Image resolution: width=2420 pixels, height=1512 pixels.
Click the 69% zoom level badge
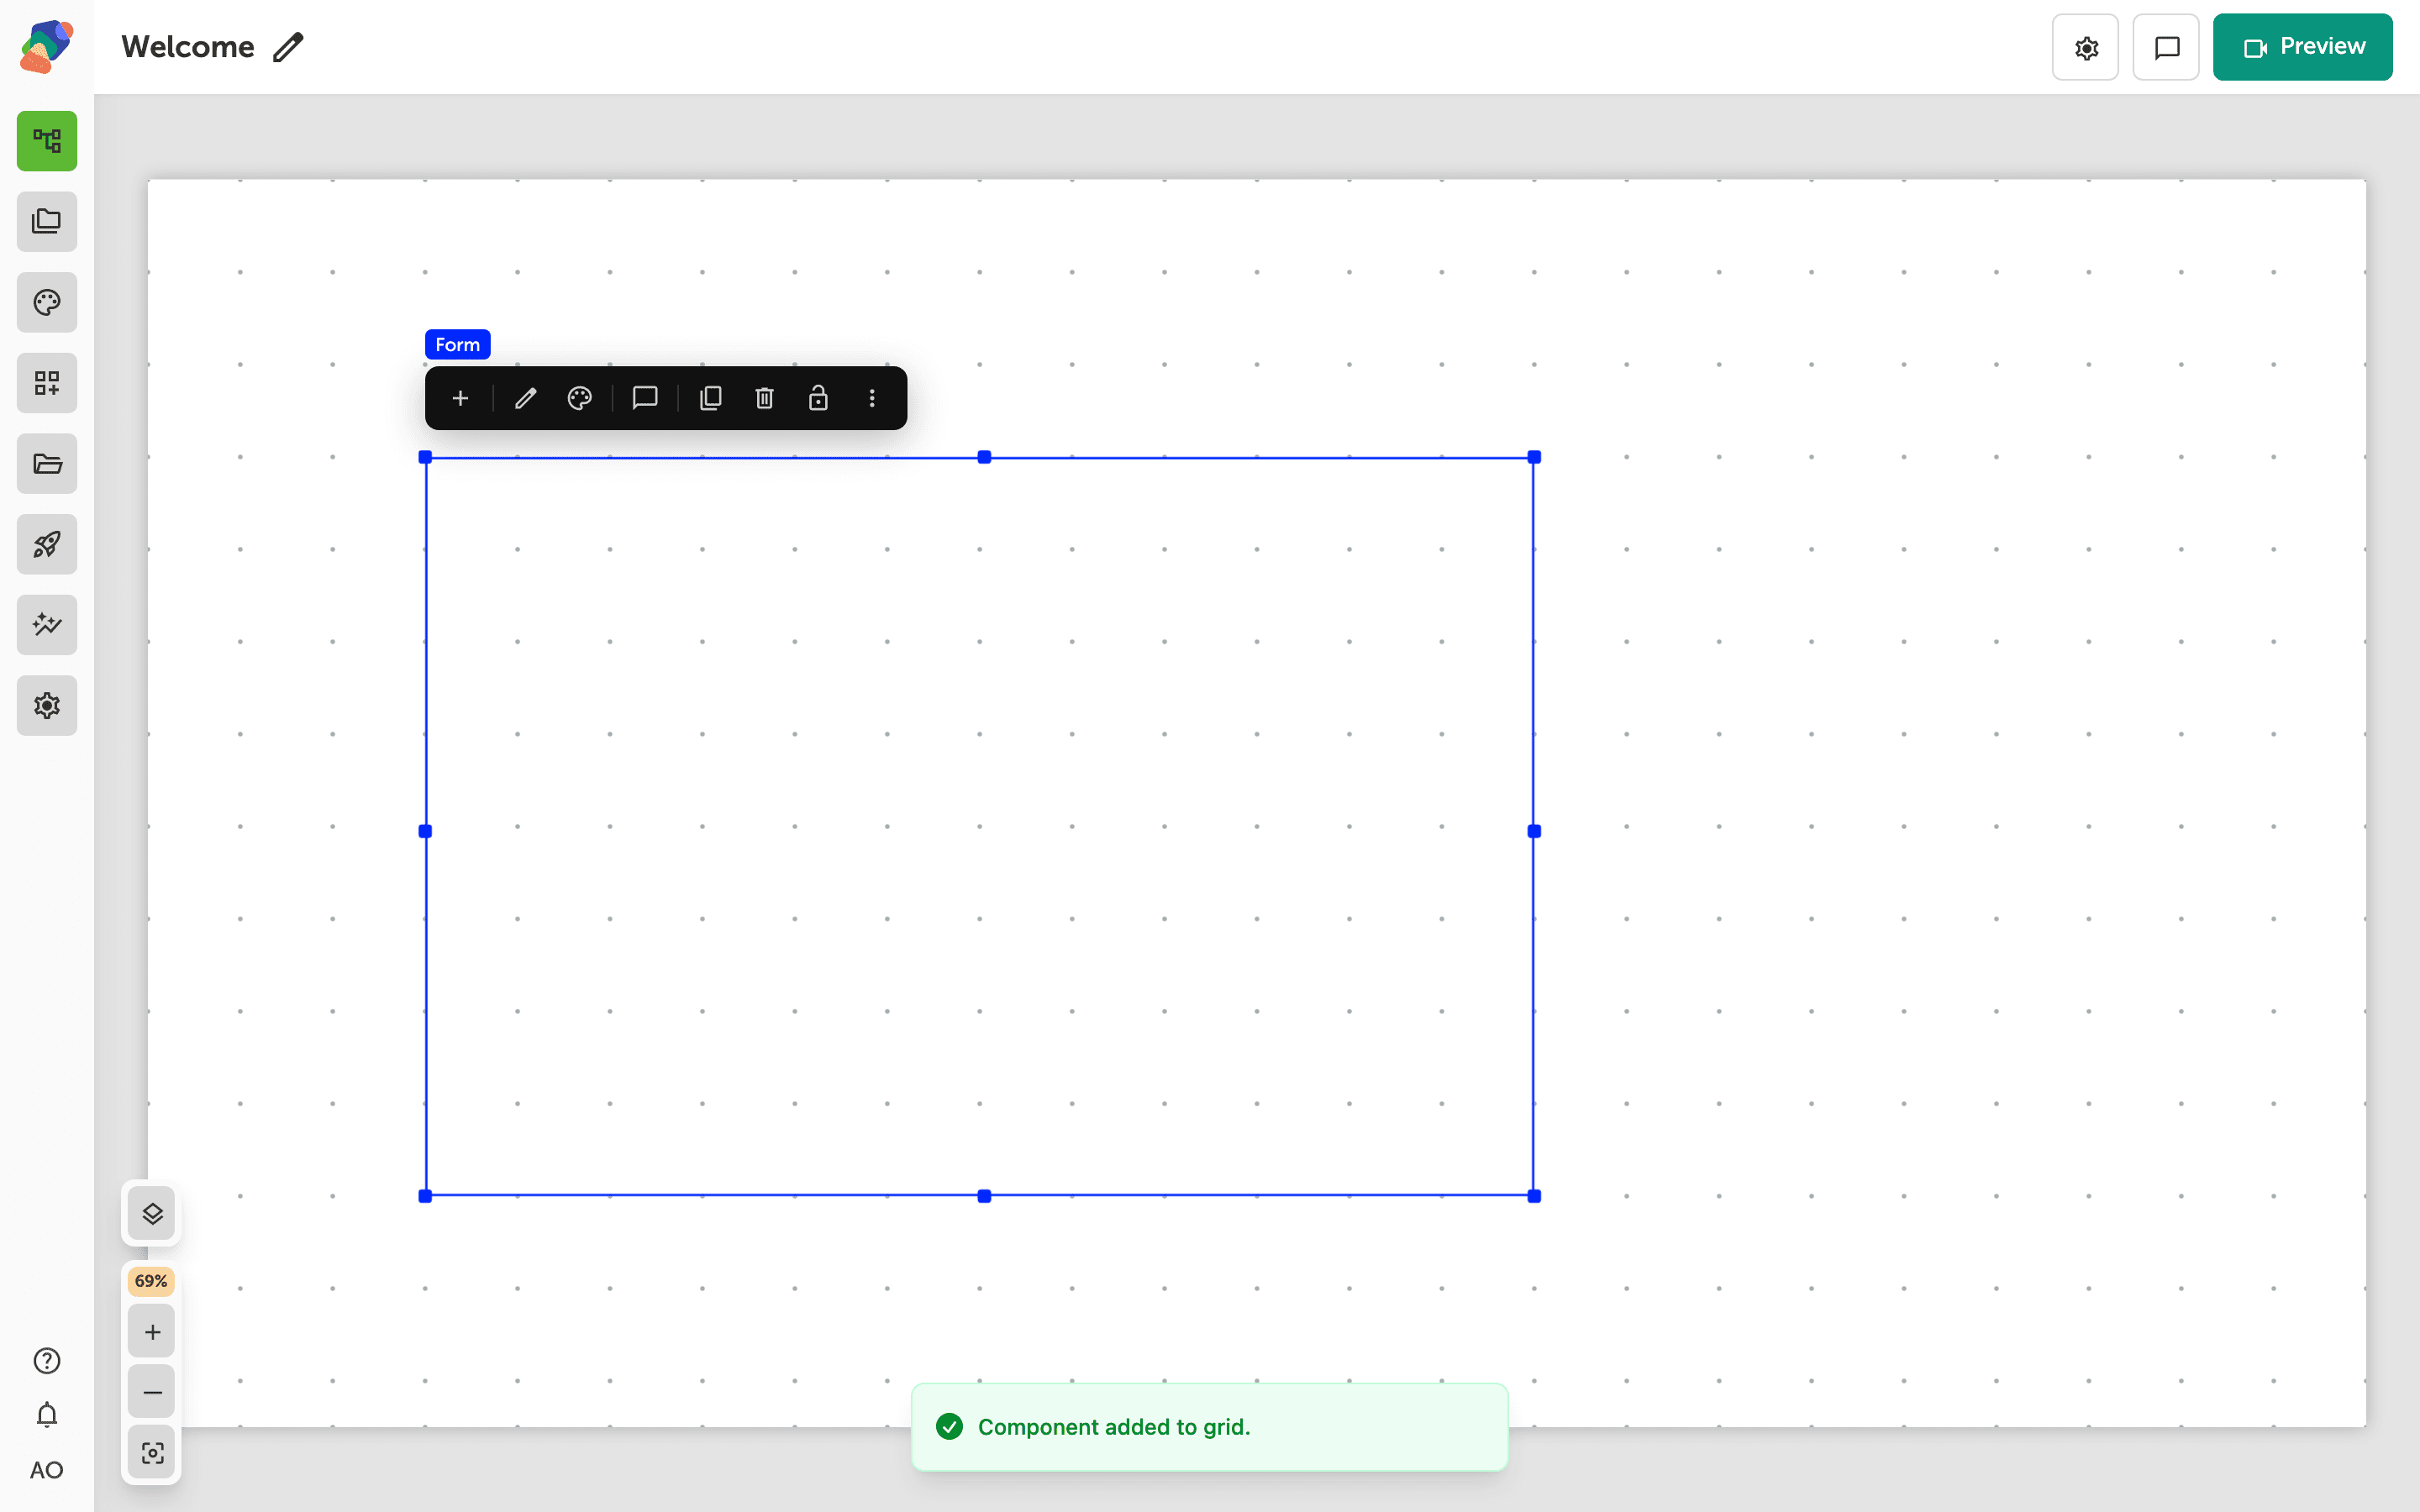pos(151,1281)
